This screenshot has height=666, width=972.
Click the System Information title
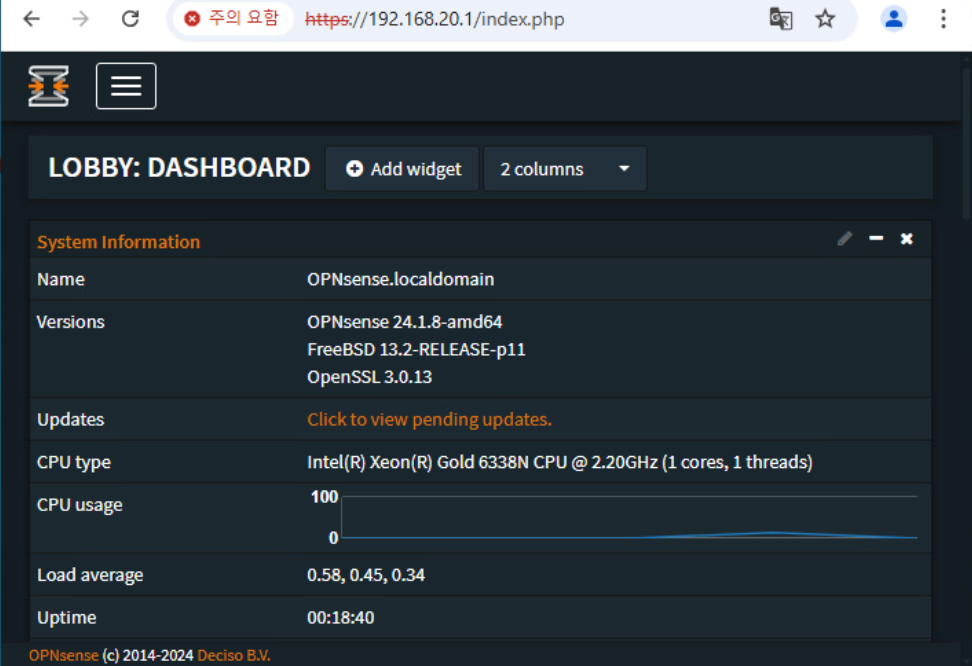click(x=118, y=242)
